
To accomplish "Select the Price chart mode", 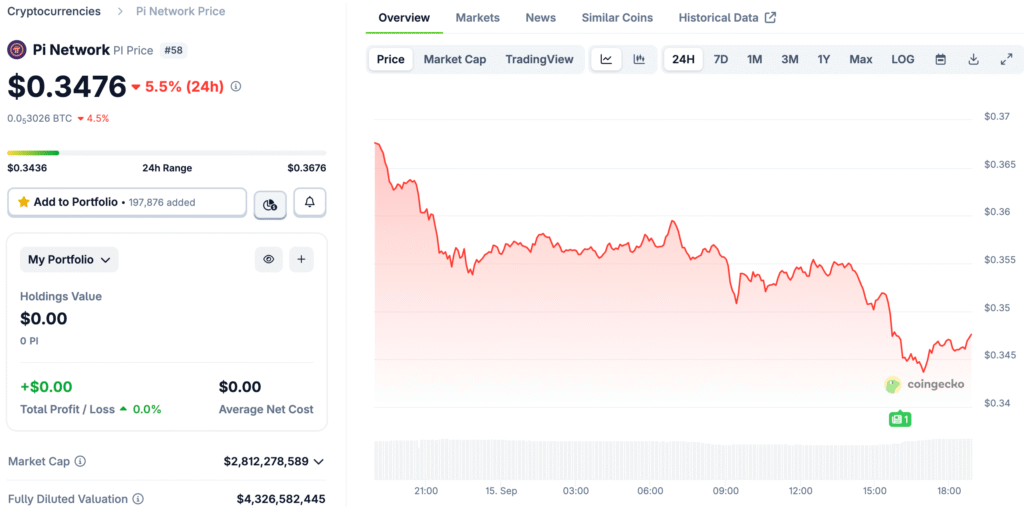I will [x=391, y=59].
